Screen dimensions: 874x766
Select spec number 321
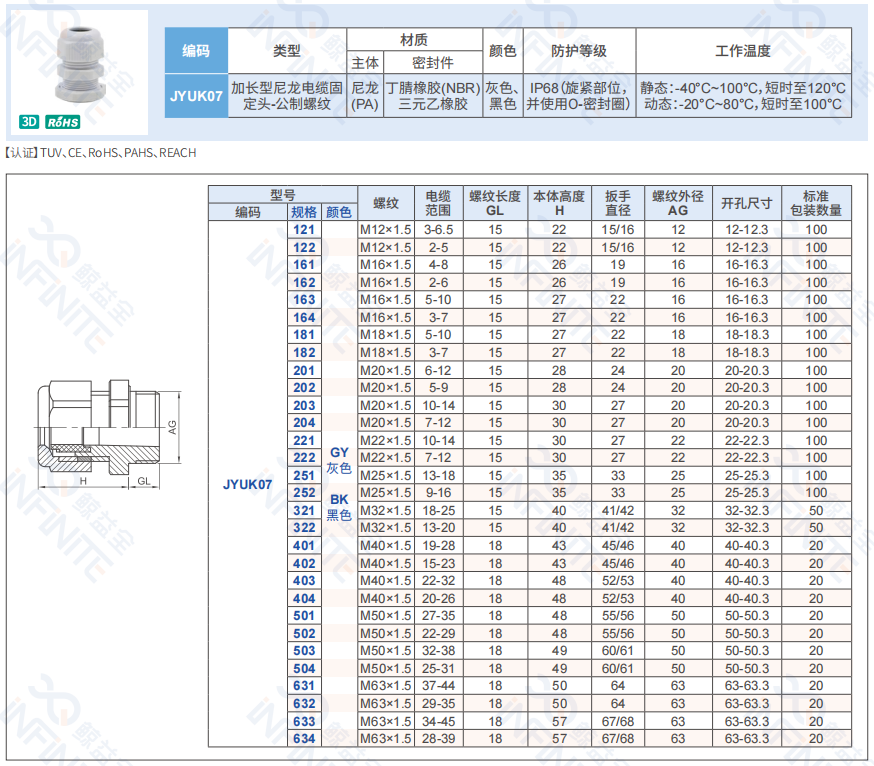point(304,511)
